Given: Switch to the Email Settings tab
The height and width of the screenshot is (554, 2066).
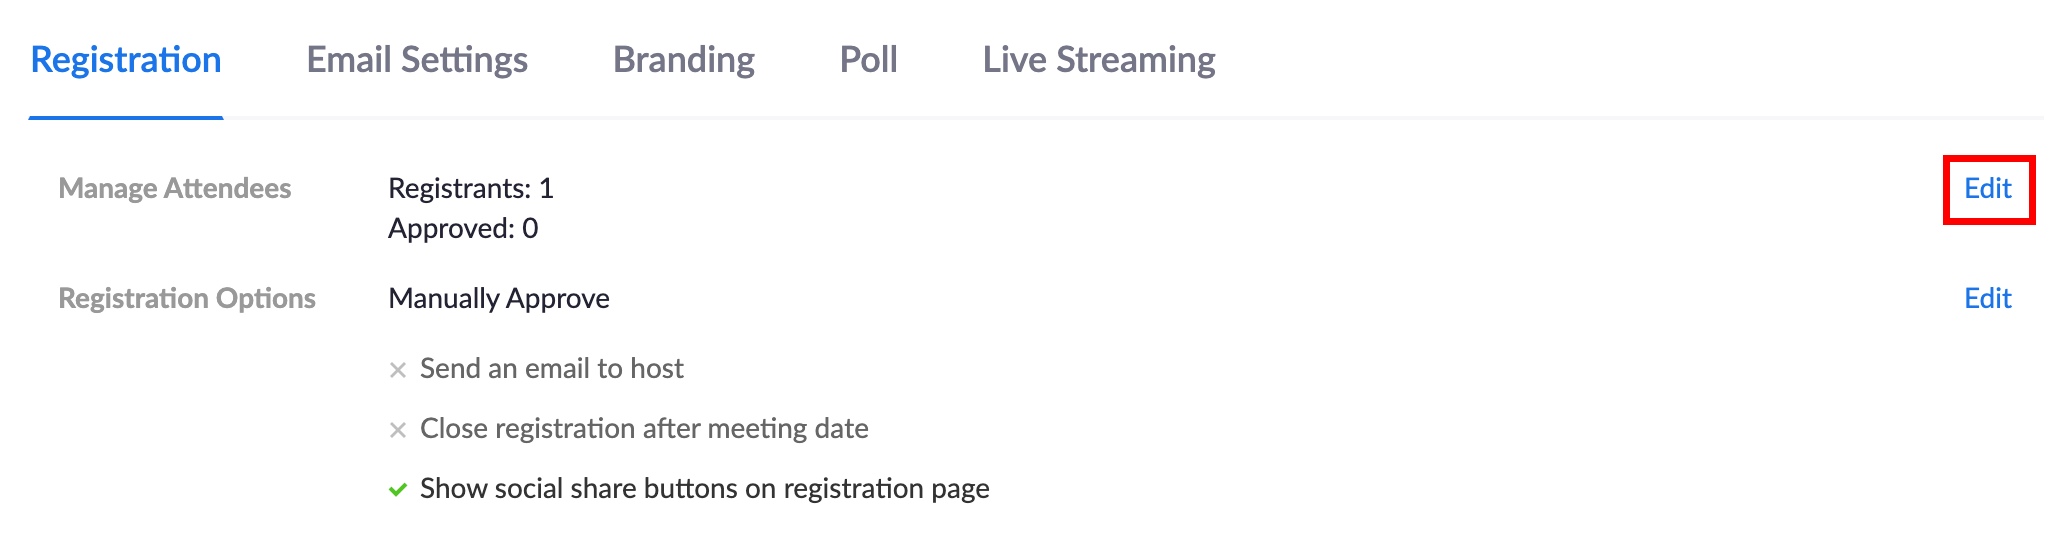Looking at the screenshot, I should pos(417,60).
